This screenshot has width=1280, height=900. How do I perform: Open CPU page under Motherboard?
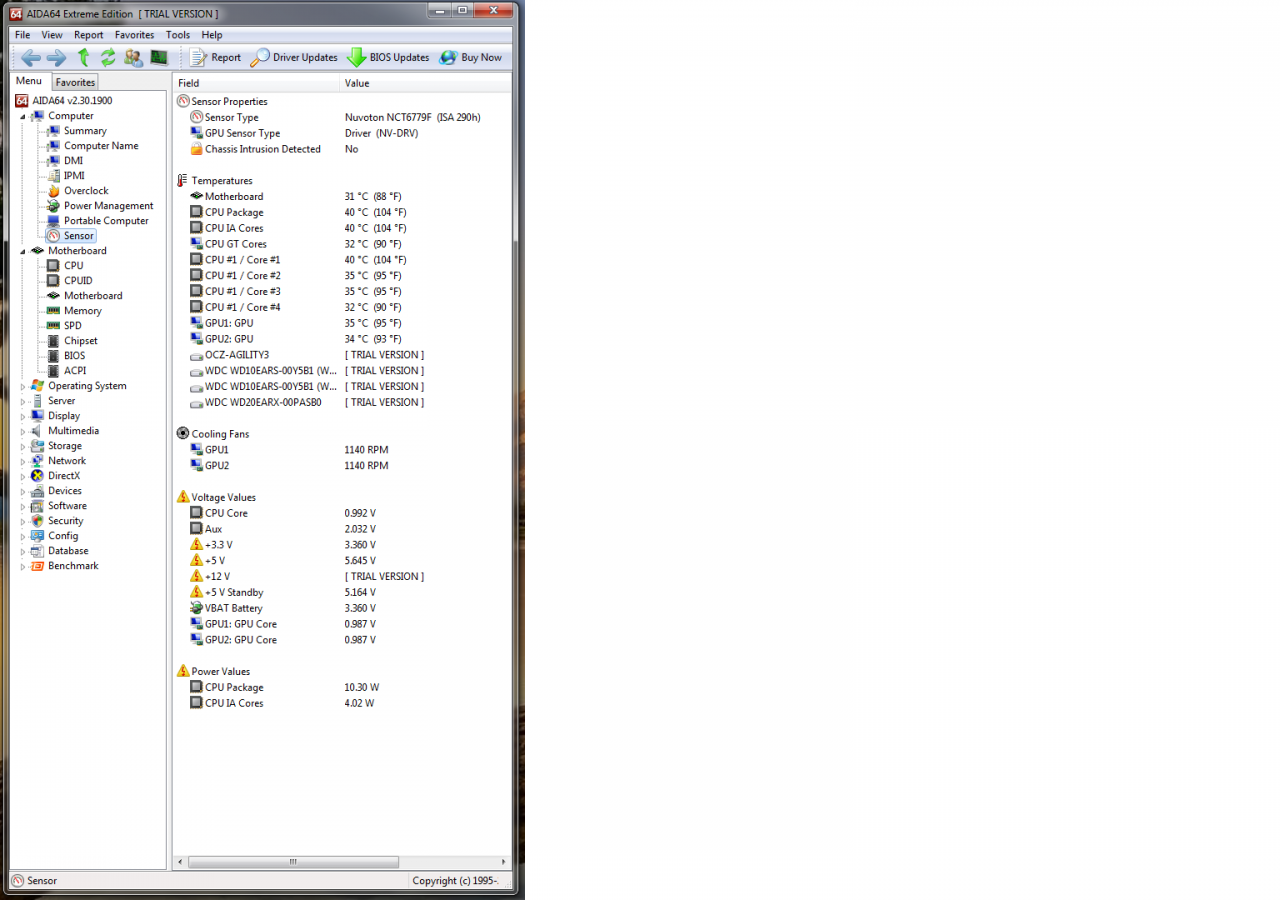tap(73, 266)
